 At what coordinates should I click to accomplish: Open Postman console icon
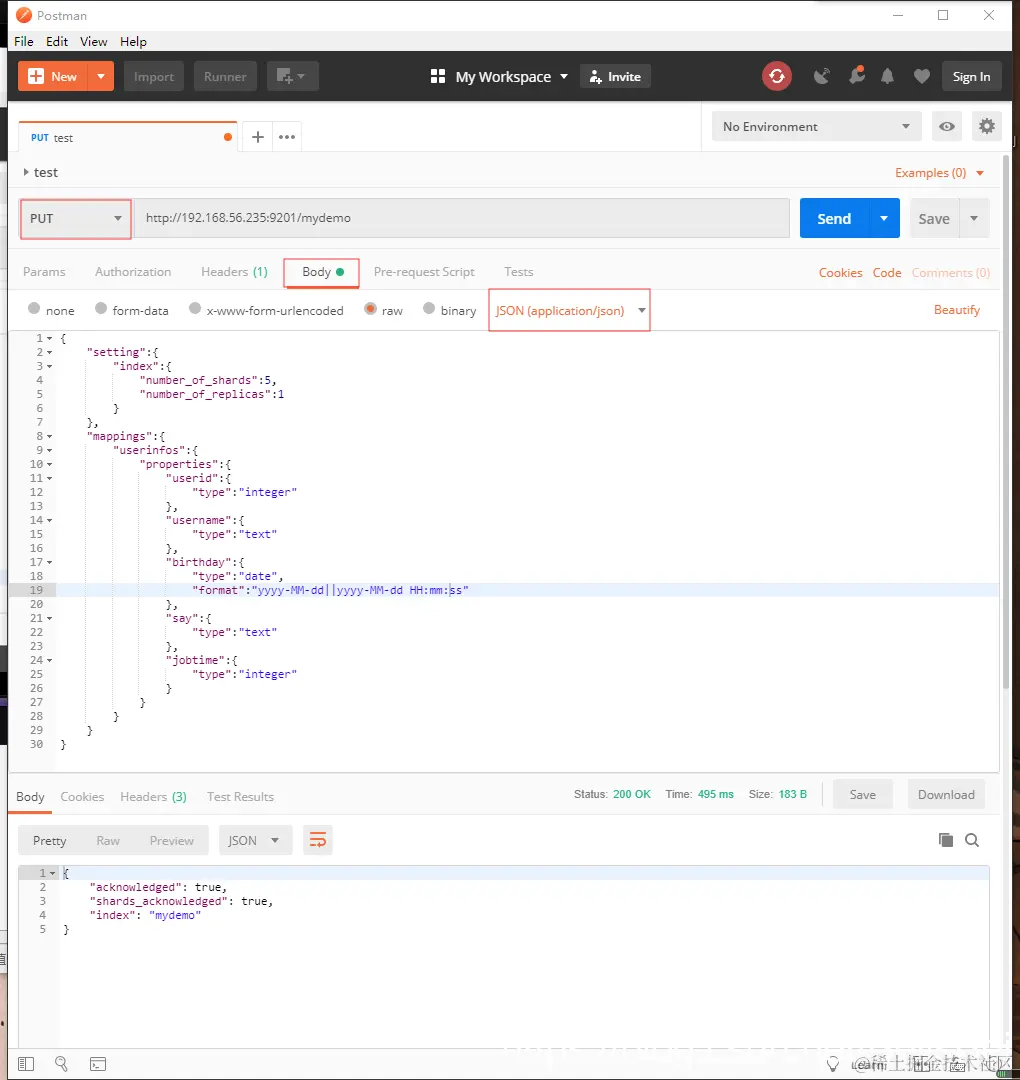98,1064
